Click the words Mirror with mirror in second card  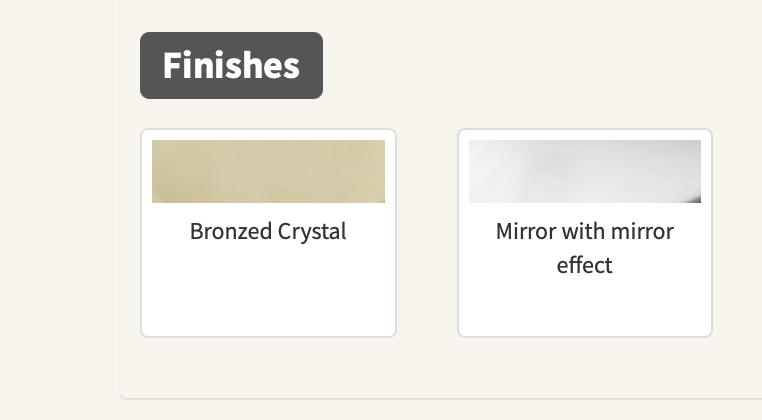[x=584, y=232]
